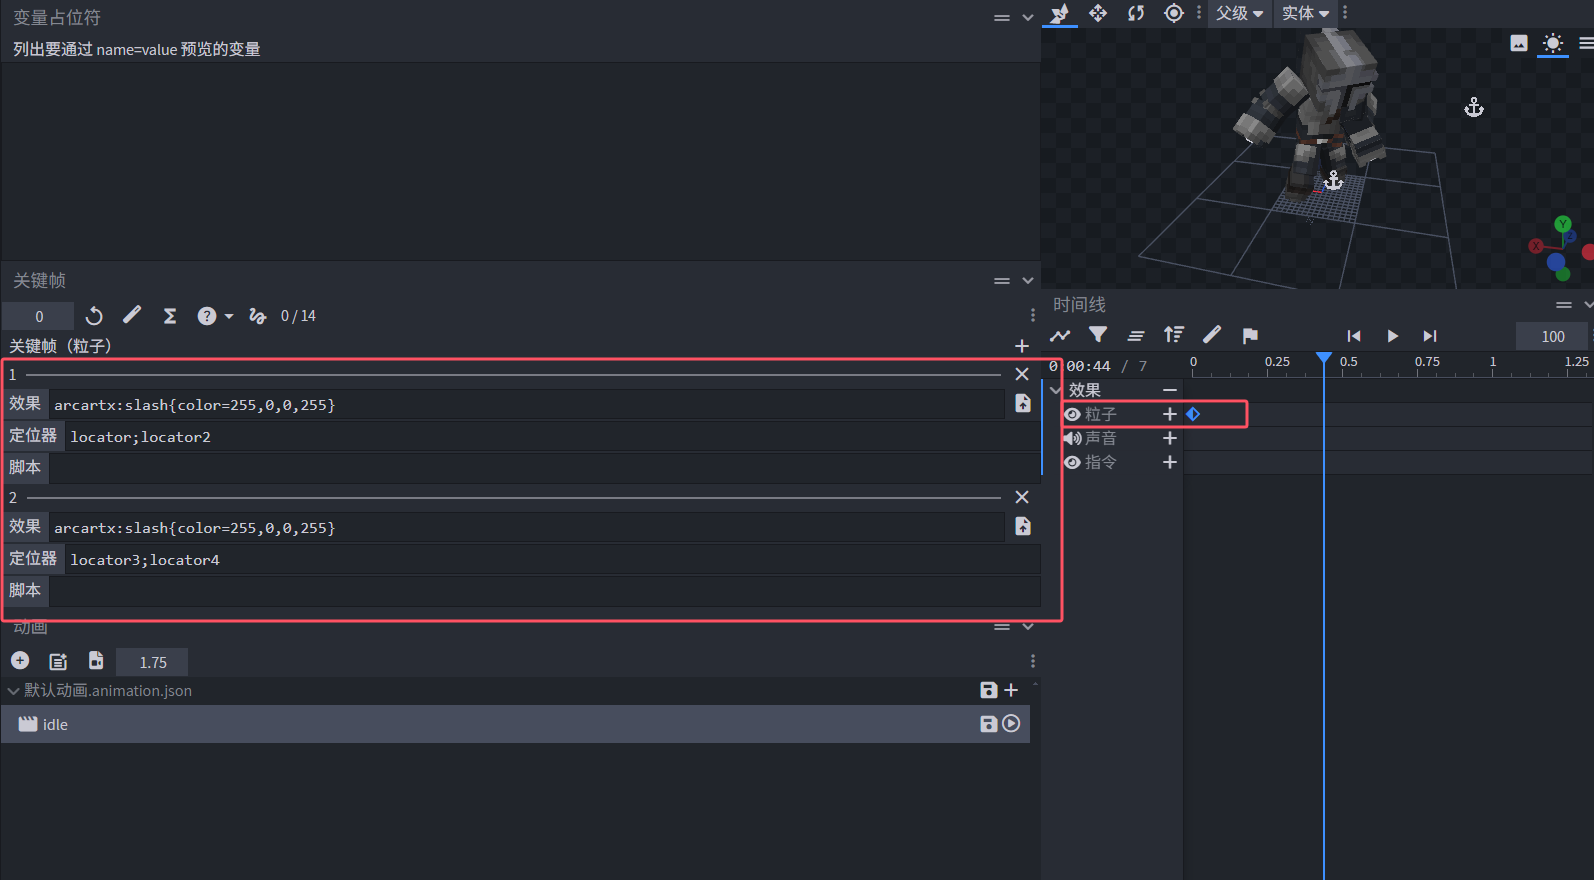
Task: Click the add animation plus-circle icon
Action: 20,661
